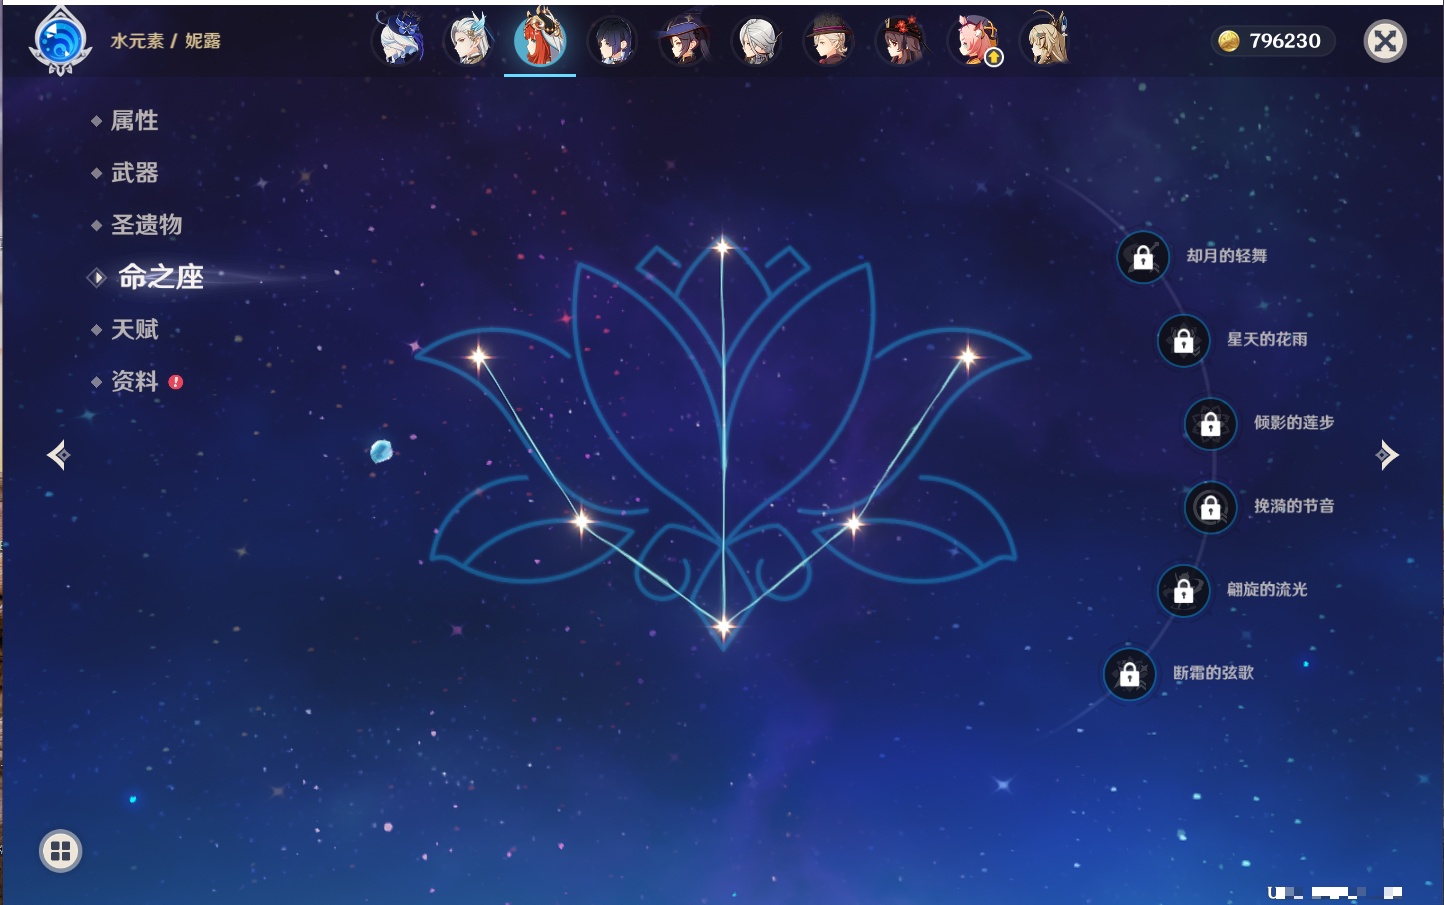Open the 属性 attributes tab
This screenshot has width=1444, height=905.
(134, 121)
